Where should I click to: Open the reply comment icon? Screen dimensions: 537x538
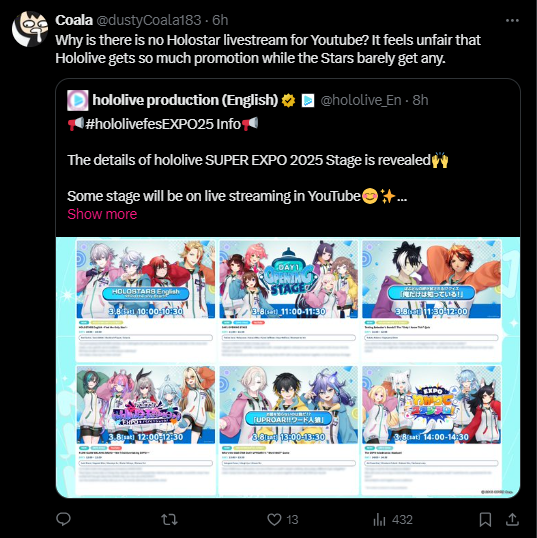[x=63, y=519]
